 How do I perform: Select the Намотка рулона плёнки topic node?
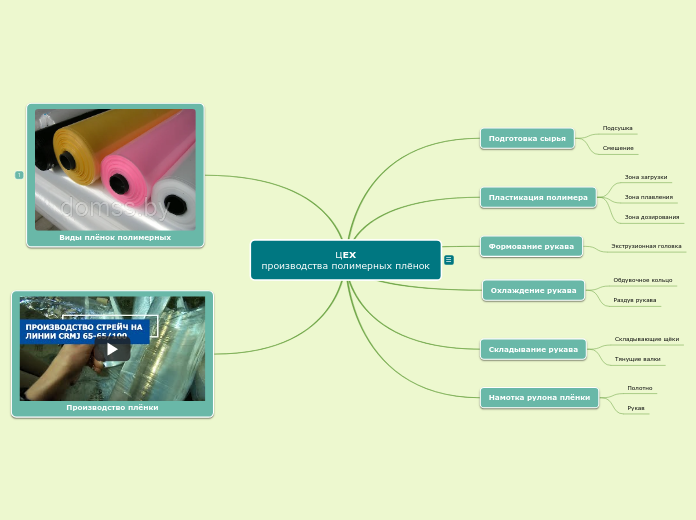[x=539, y=397]
